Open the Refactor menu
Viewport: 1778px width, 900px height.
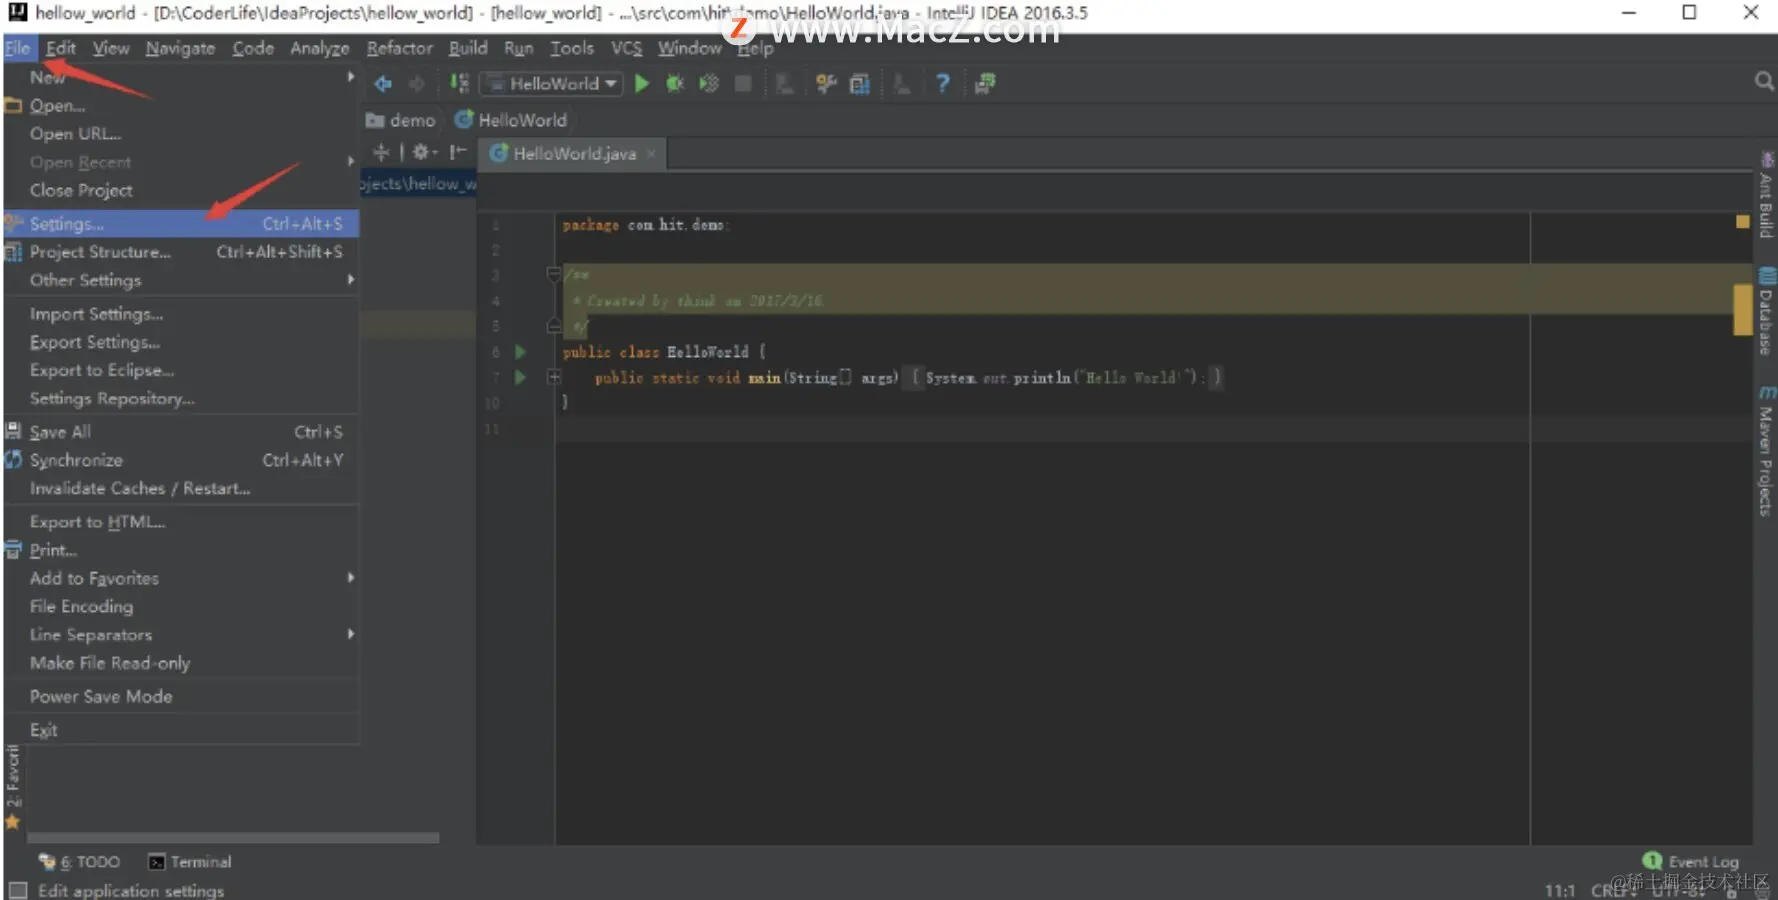coord(399,48)
